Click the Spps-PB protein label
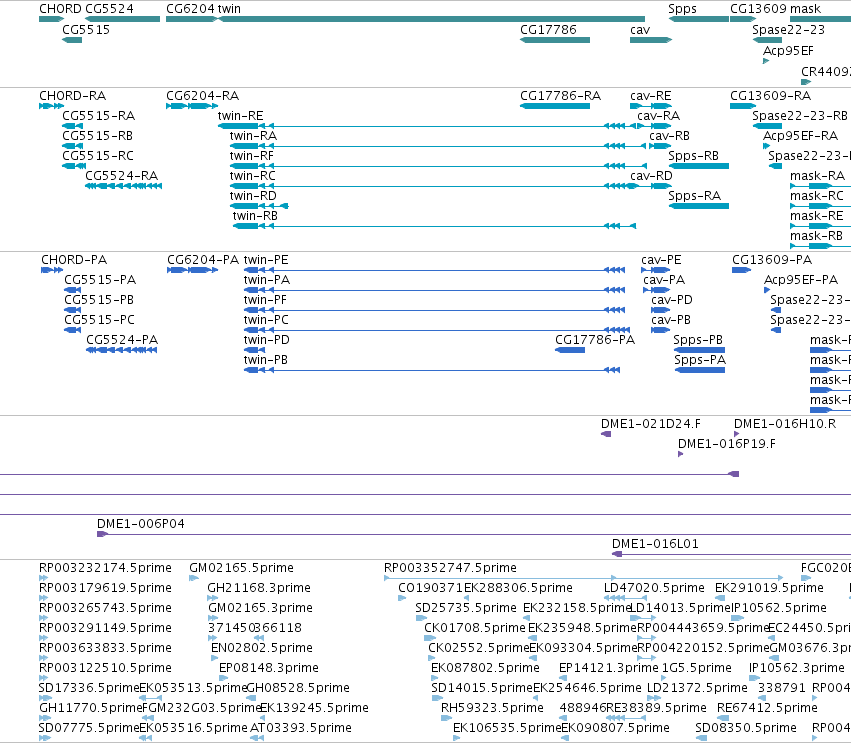 tap(698, 340)
